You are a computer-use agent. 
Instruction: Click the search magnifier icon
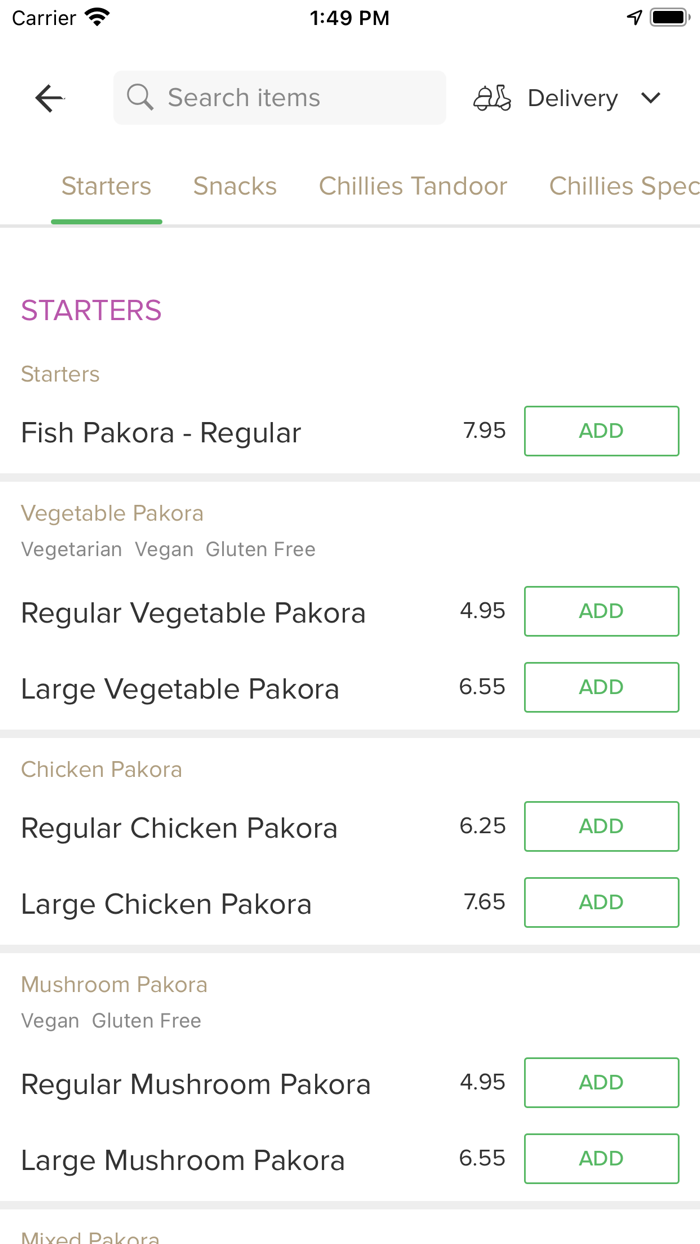(x=140, y=98)
